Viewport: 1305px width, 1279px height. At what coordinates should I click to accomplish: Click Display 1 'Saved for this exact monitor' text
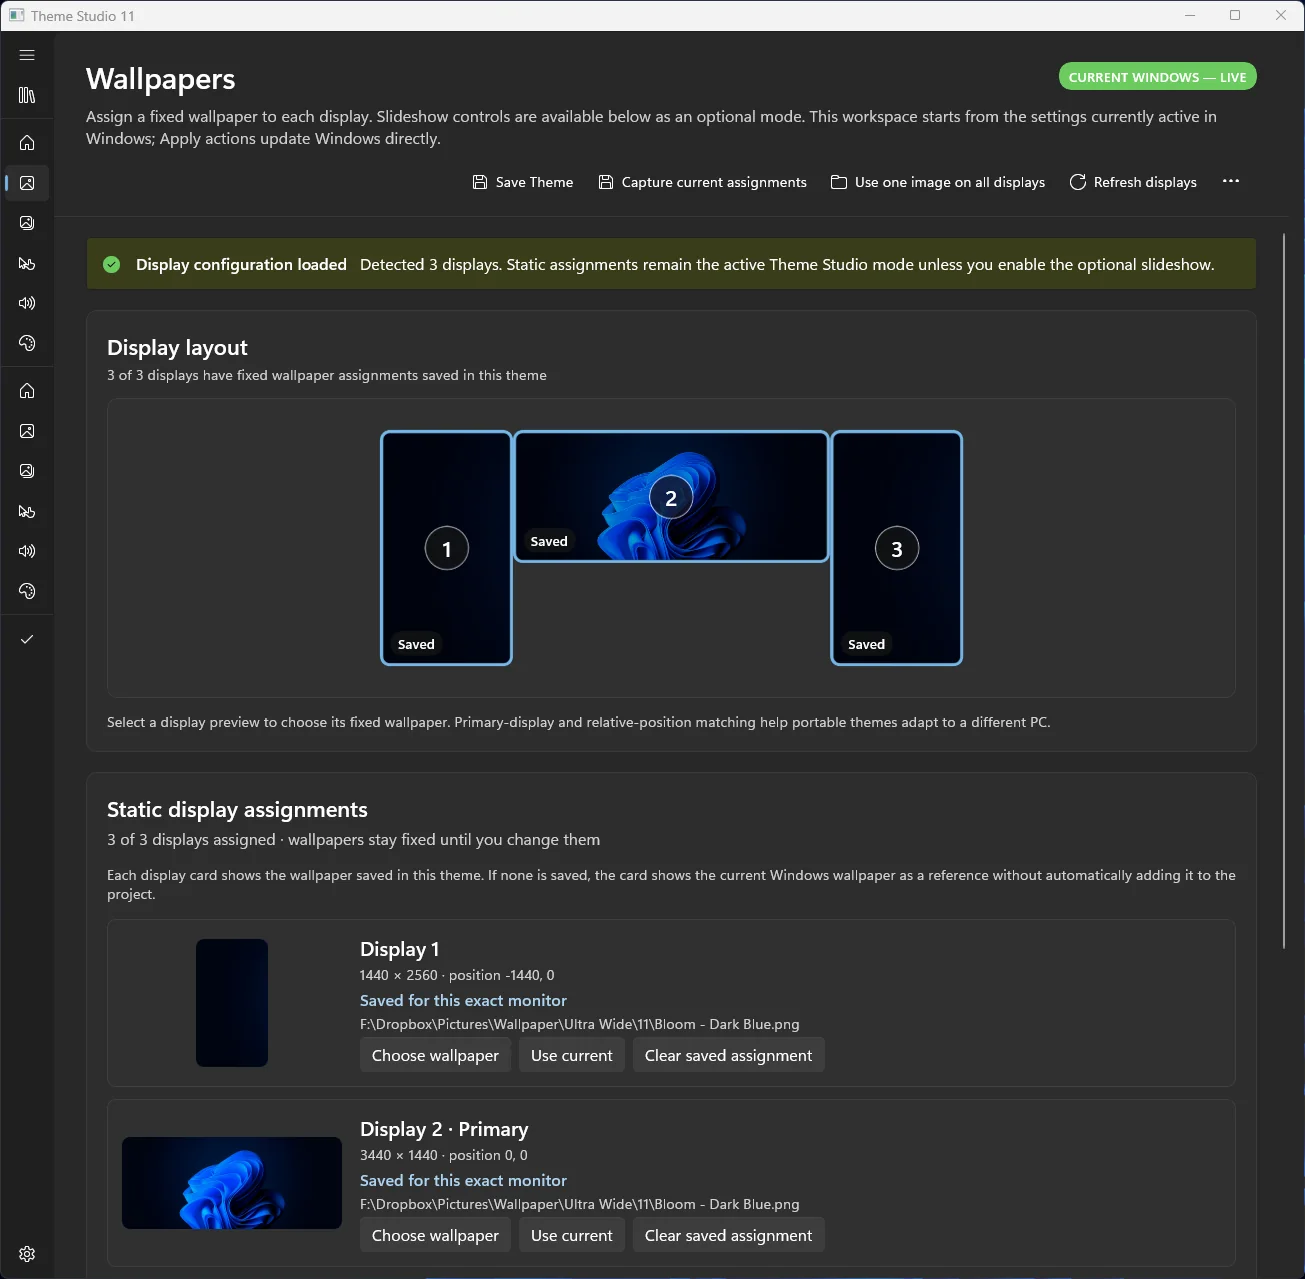click(x=463, y=1000)
